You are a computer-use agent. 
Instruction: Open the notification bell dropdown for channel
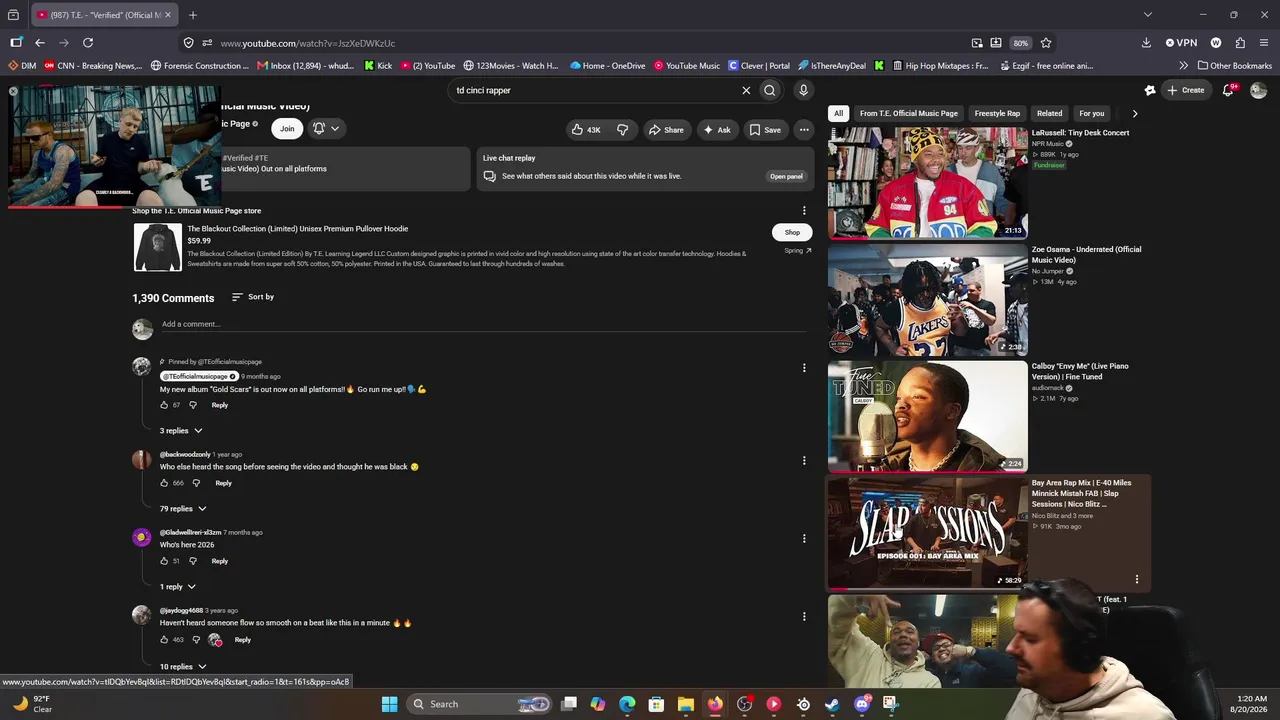326,128
